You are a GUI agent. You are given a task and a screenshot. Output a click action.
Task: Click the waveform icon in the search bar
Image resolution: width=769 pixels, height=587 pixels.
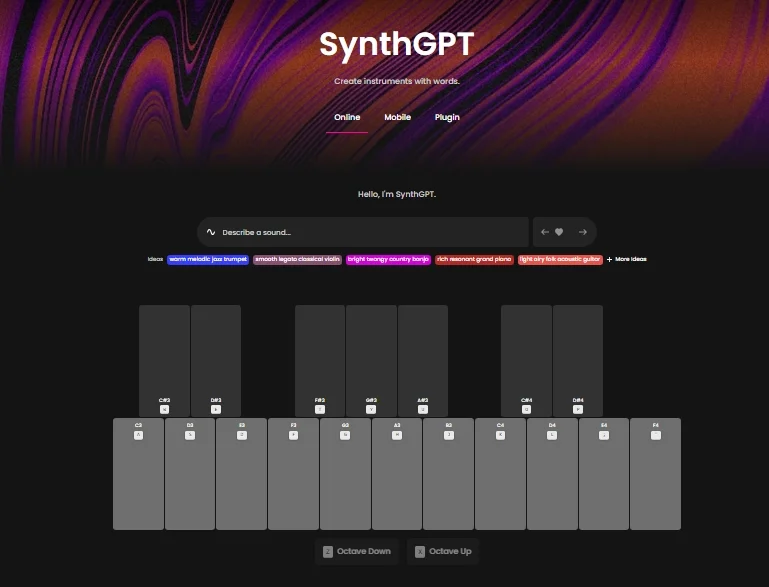[211, 232]
